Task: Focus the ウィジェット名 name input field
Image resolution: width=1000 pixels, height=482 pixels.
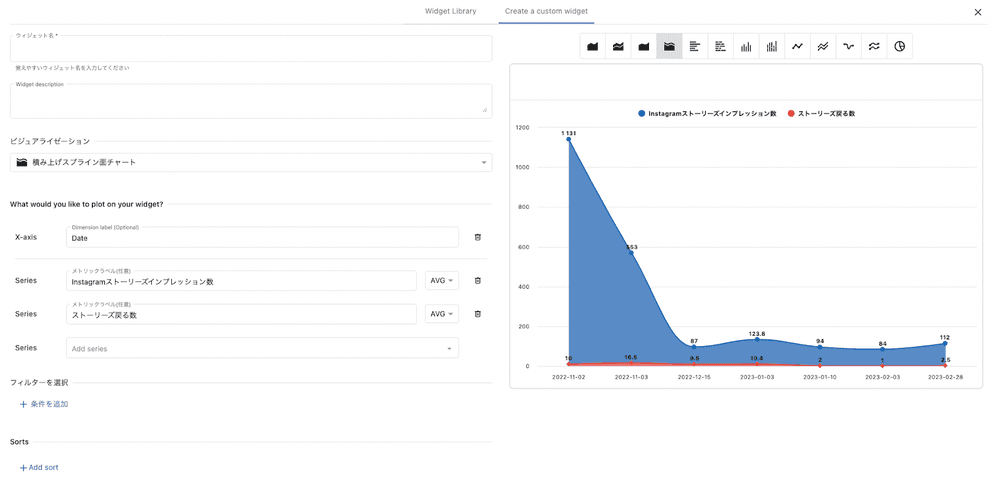Action: (x=250, y=50)
